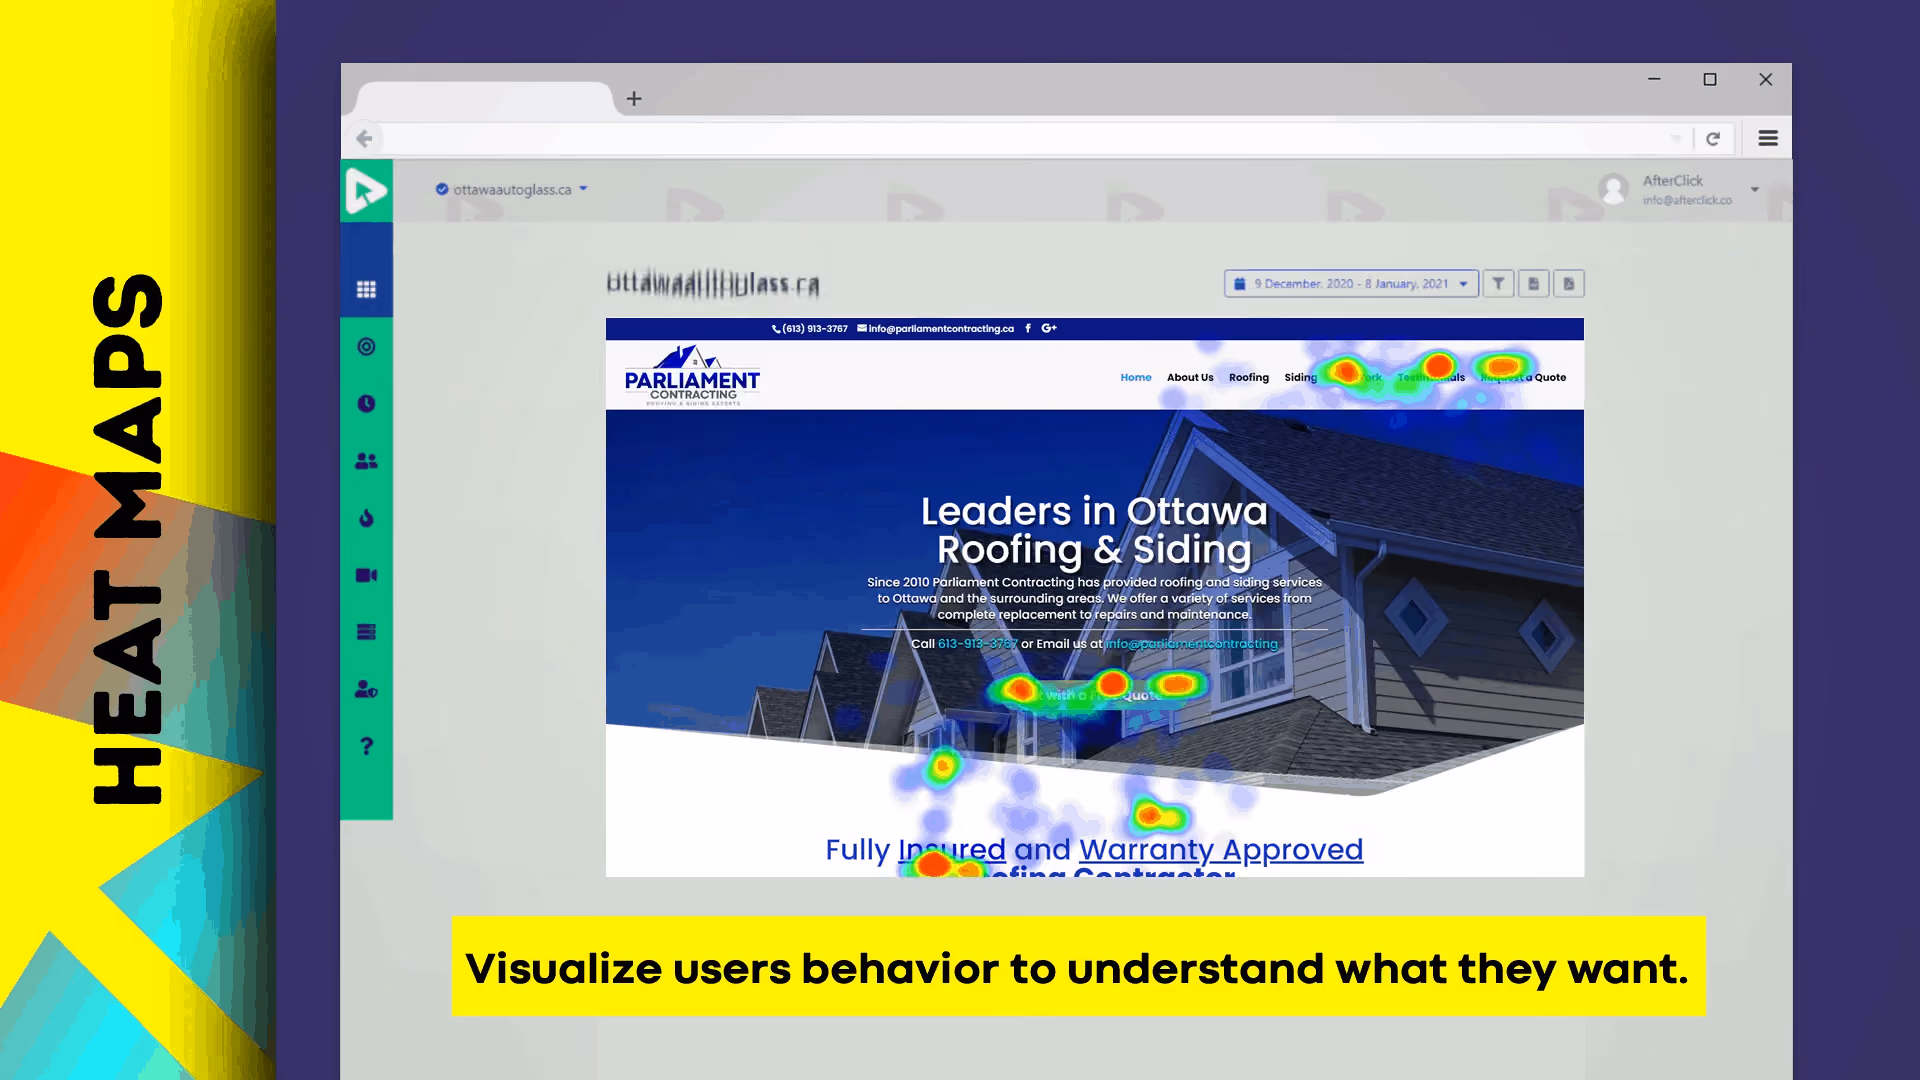Open the help question mark icon
Screen dimensions: 1920x1080
pyautogui.click(x=366, y=746)
